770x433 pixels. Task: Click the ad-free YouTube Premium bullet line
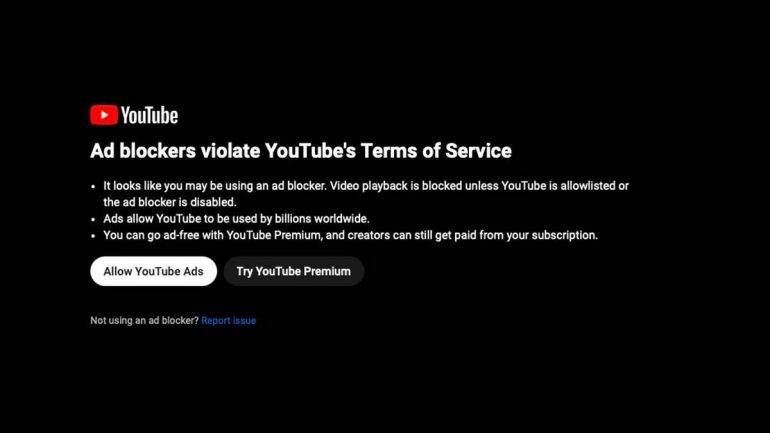point(351,236)
